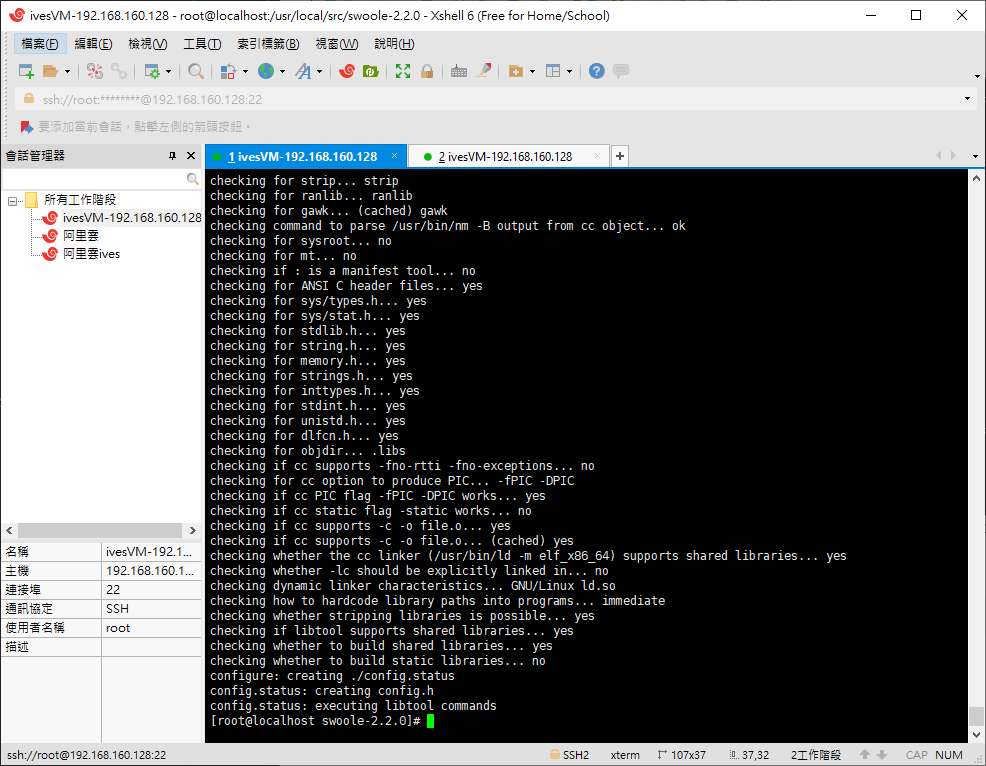986x766 pixels.
Task: Pin the 會話管理器 panel
Action: (172, 155)
